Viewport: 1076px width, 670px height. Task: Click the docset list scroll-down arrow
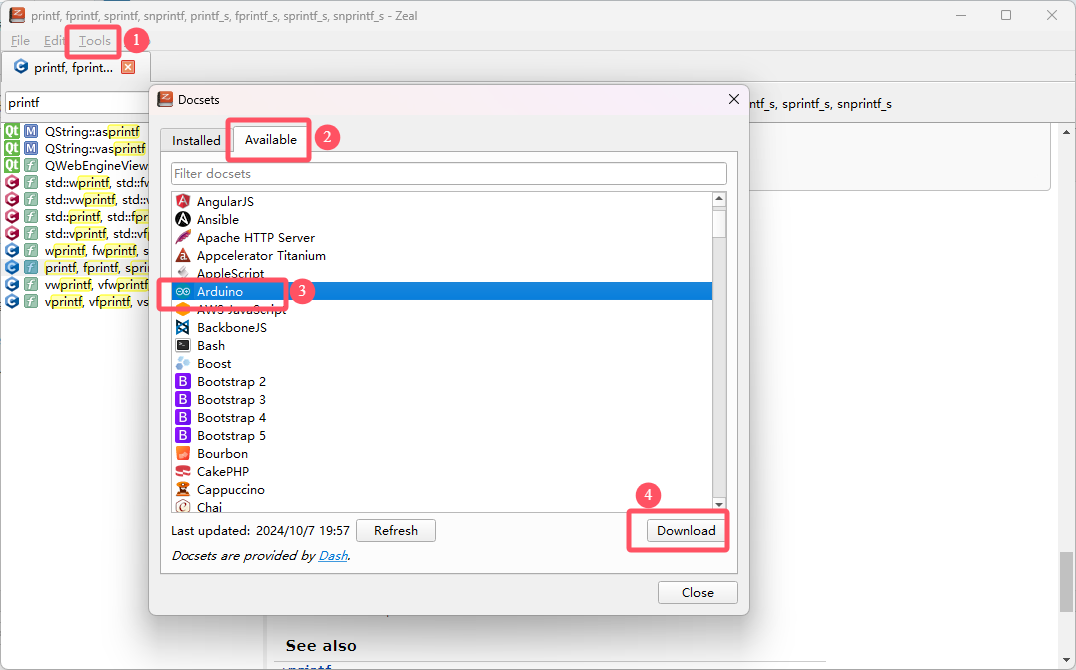(x=719, y=505)
